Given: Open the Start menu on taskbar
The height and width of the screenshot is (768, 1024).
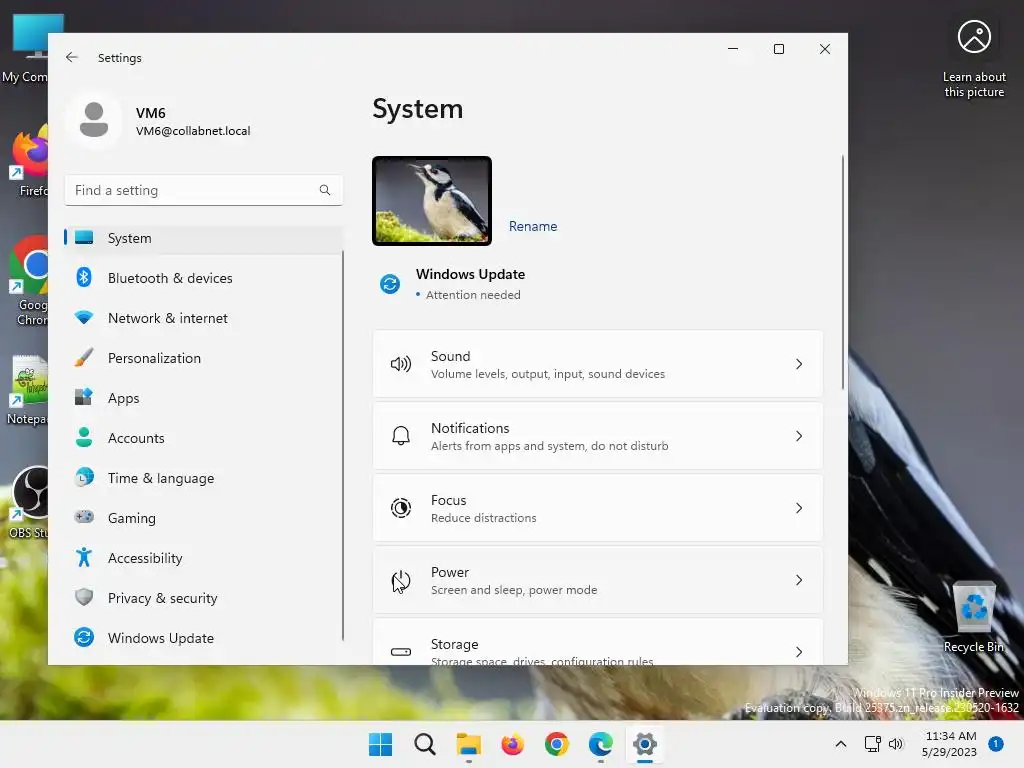Looking at the screenshot, I should pyautogui.click(x=381, y=744).
